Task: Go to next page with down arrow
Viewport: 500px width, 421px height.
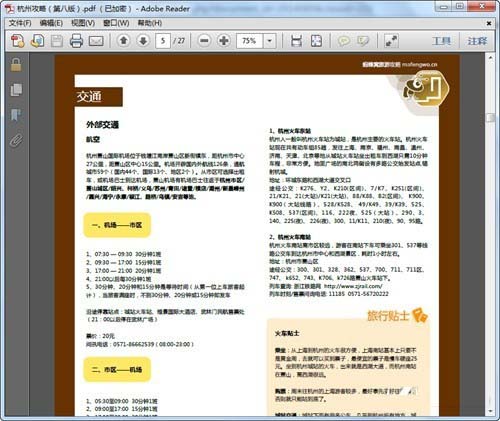Action: (x=143, y=41)
